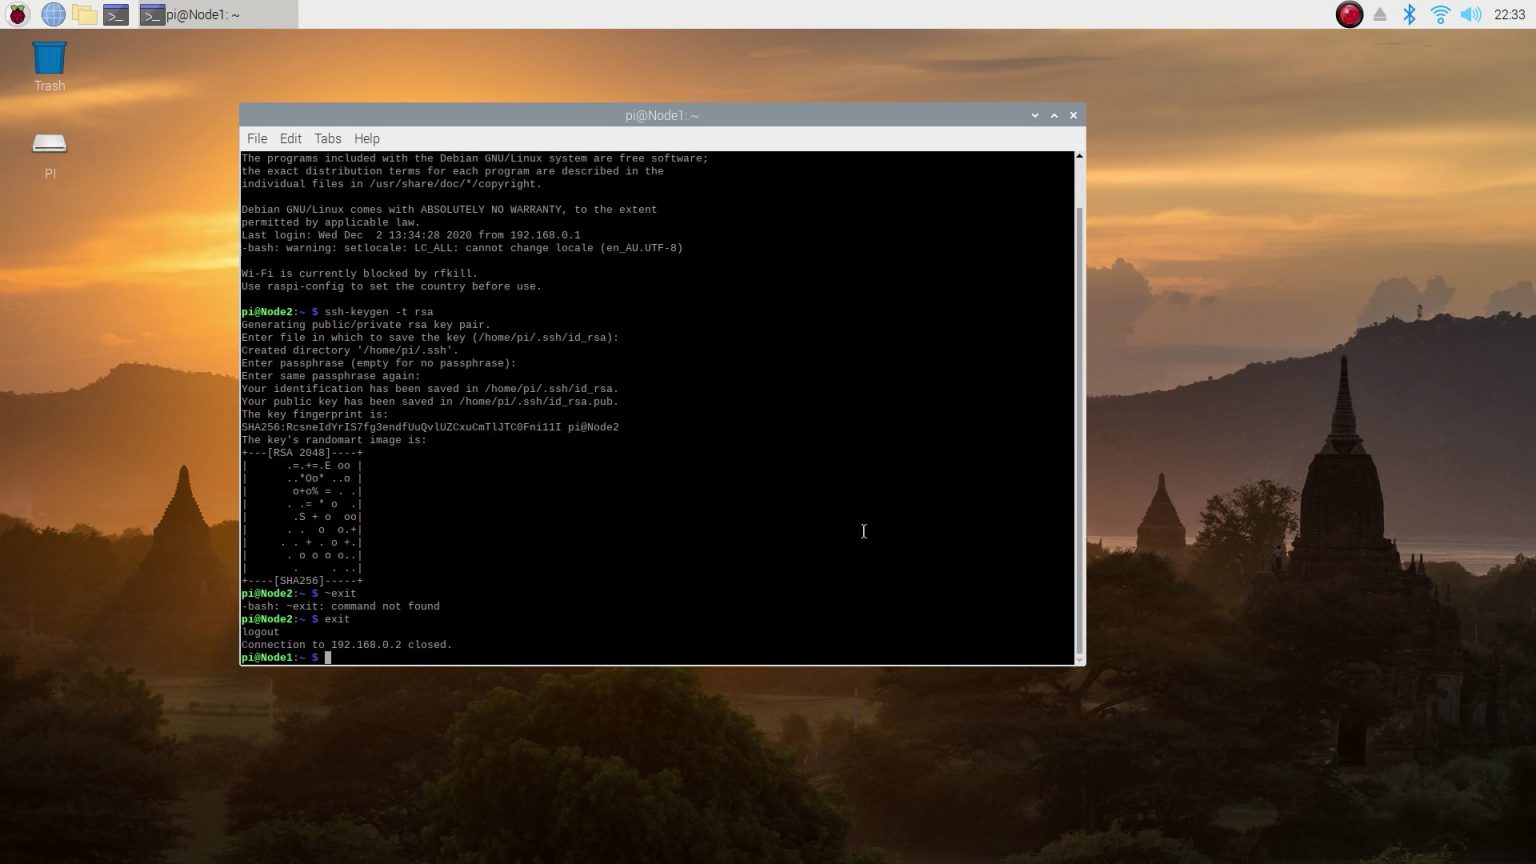Viewport: 1536px width, 864px height.
Task: Open the volume control slider
Action: click(1470, 14)
